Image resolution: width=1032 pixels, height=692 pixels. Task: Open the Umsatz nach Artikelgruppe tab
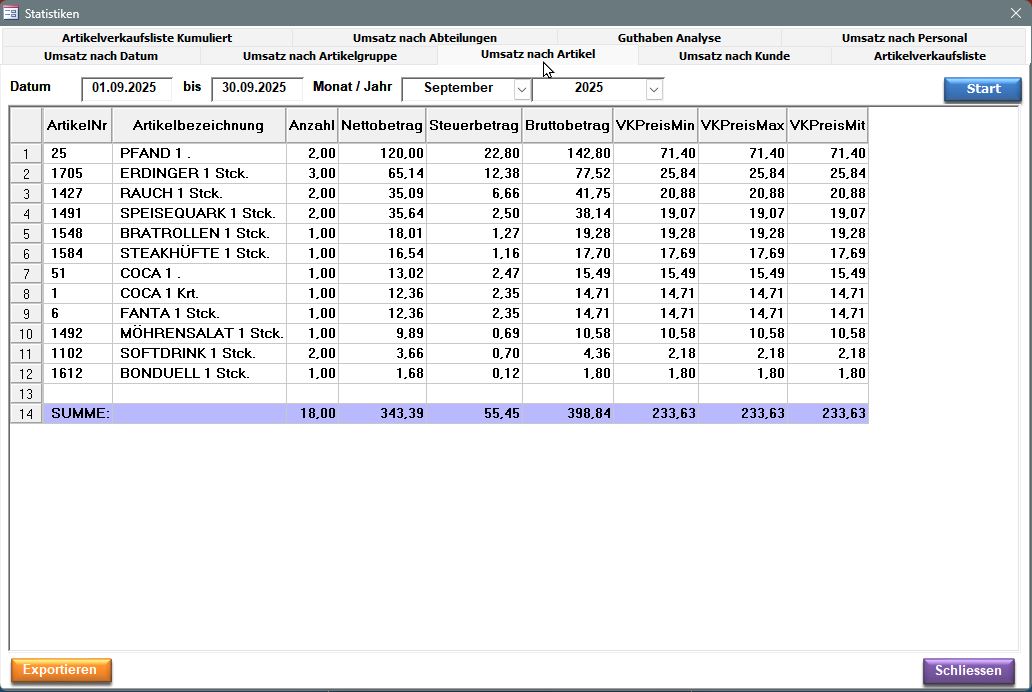click(319, 56)
